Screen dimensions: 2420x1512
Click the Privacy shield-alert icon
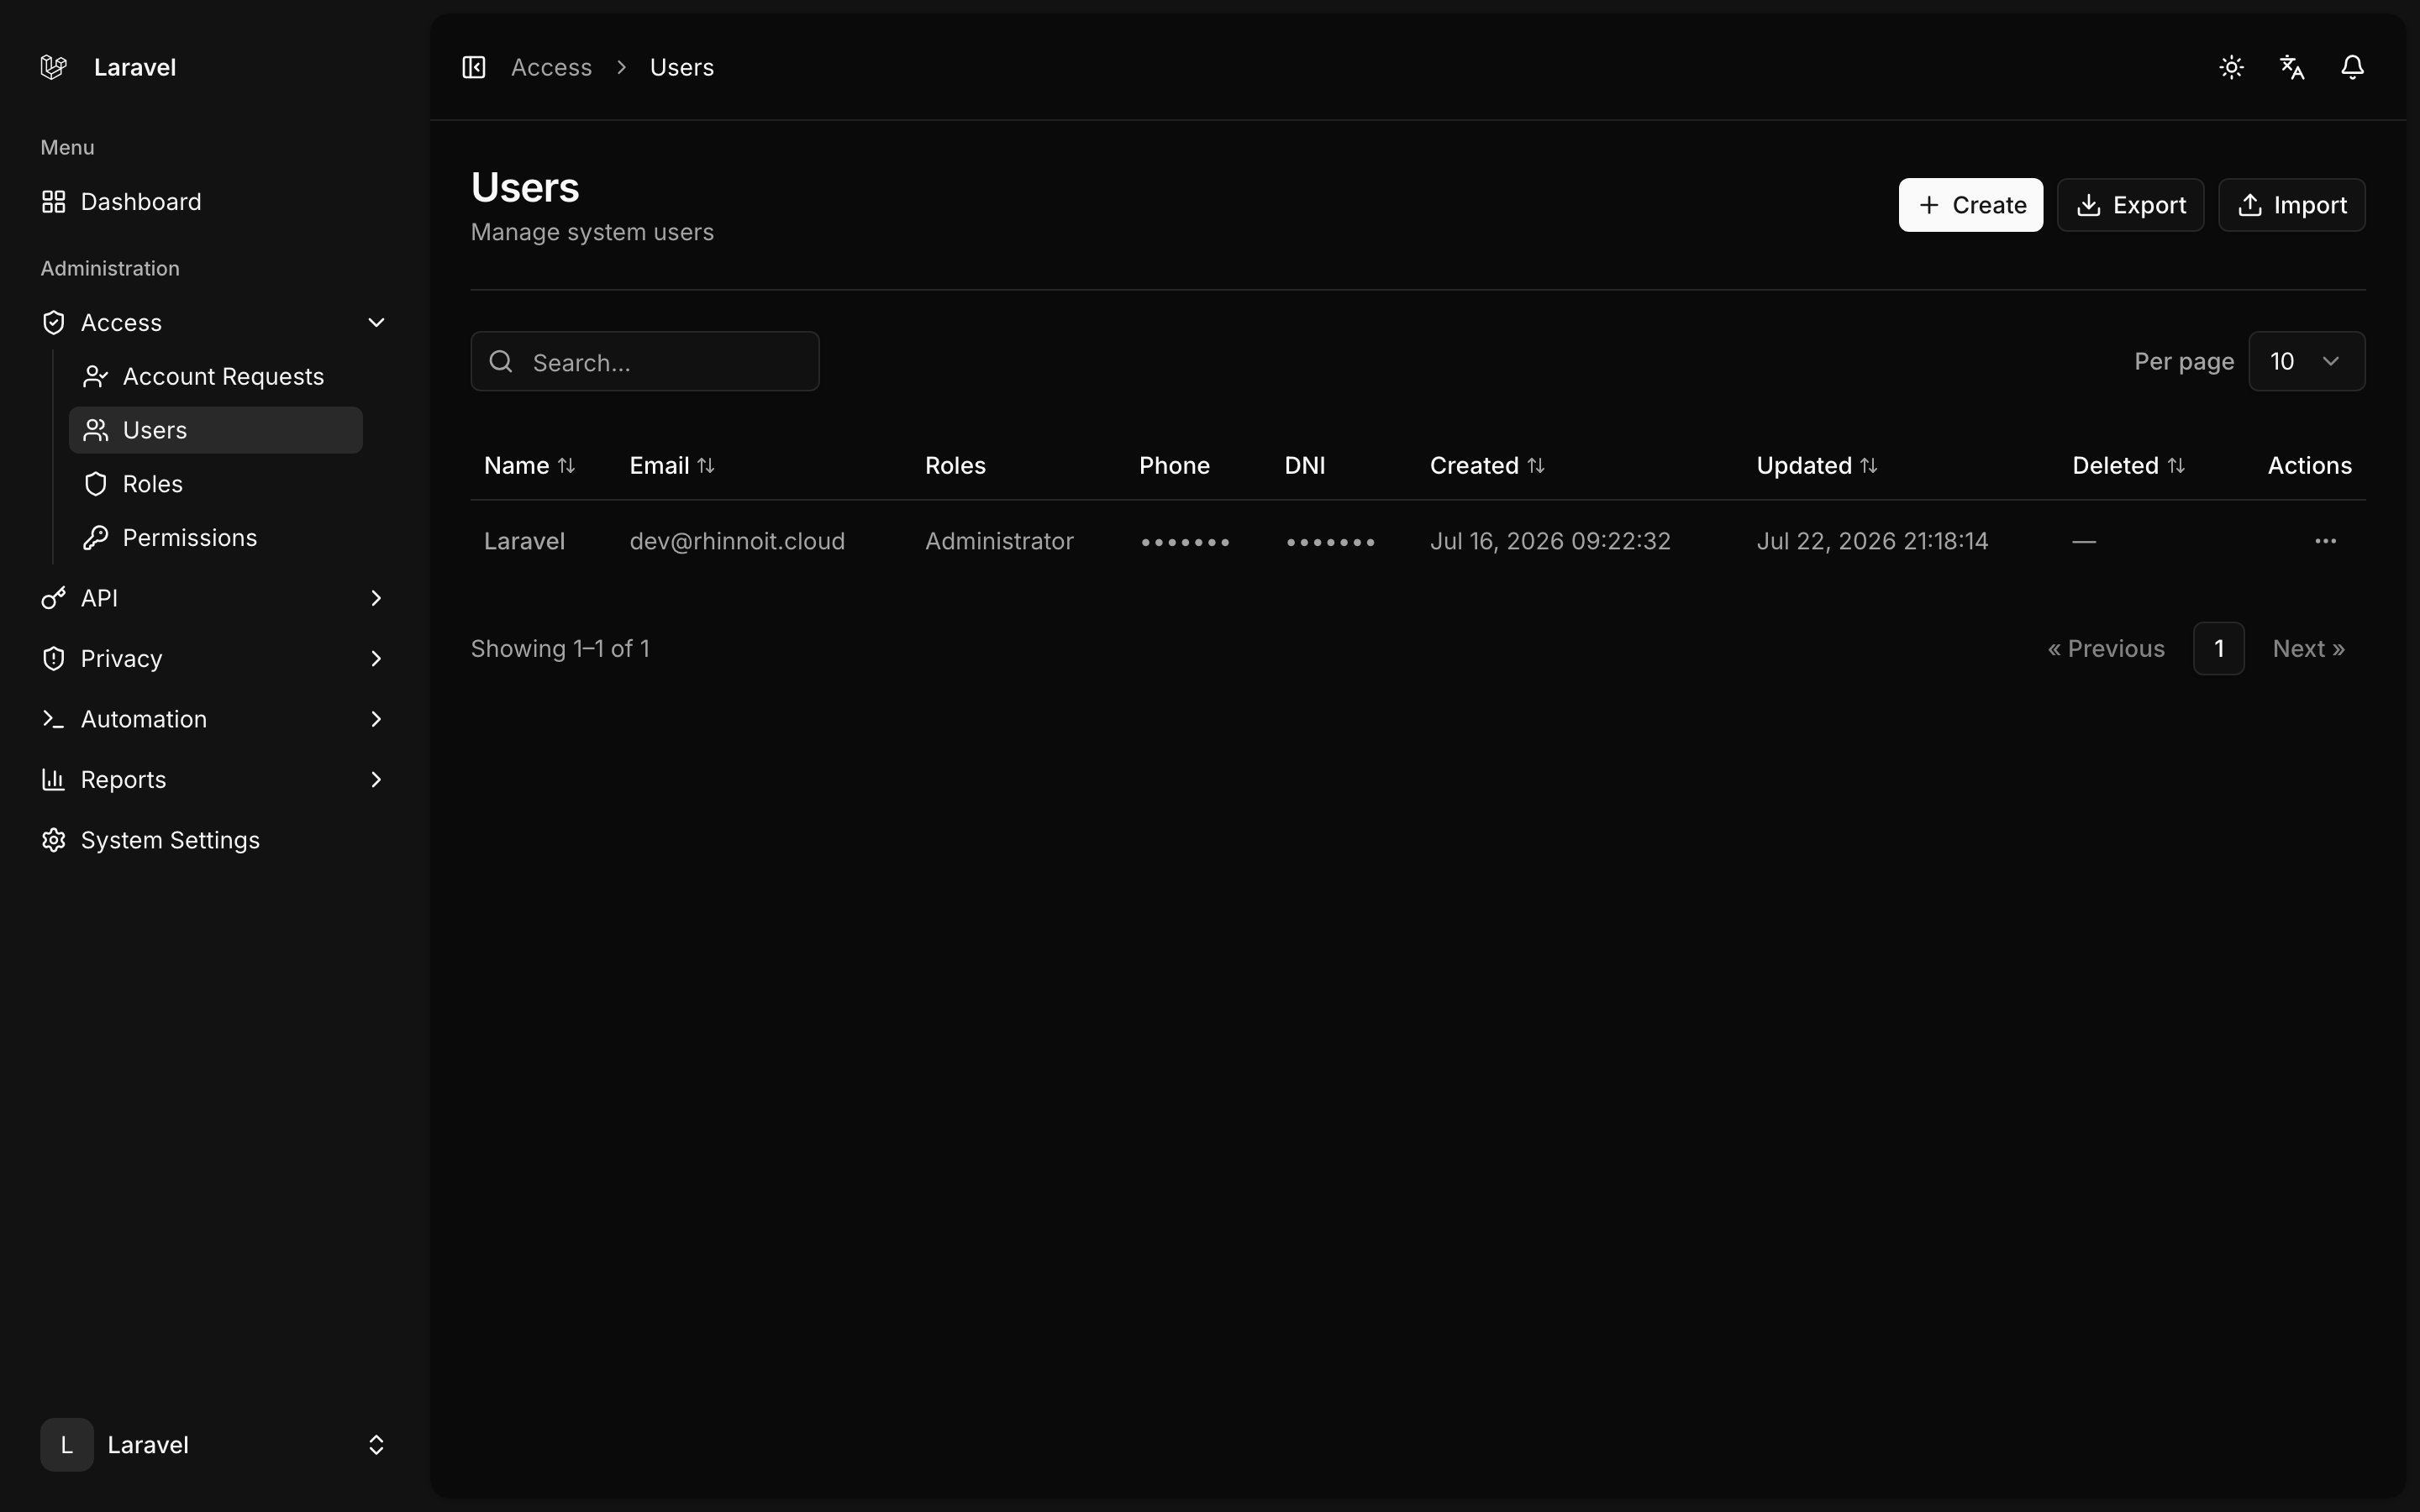[x=54, y=659]
